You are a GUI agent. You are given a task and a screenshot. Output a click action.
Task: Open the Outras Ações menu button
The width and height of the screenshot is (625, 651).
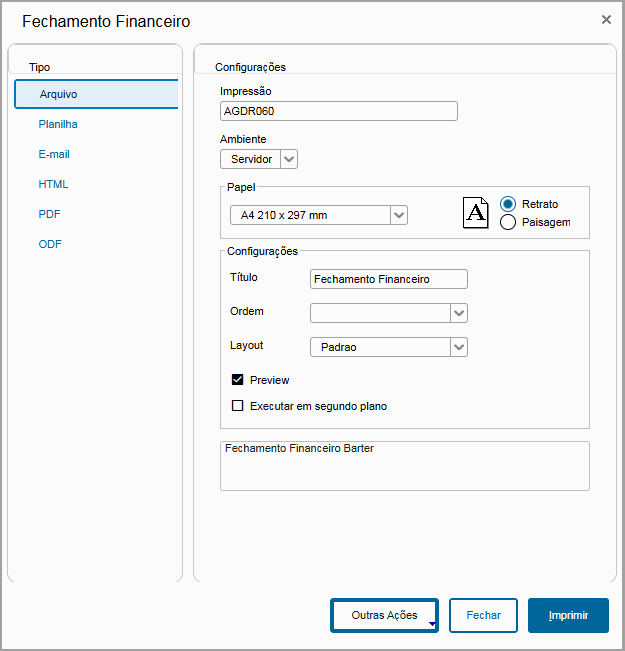coord(385,616)
